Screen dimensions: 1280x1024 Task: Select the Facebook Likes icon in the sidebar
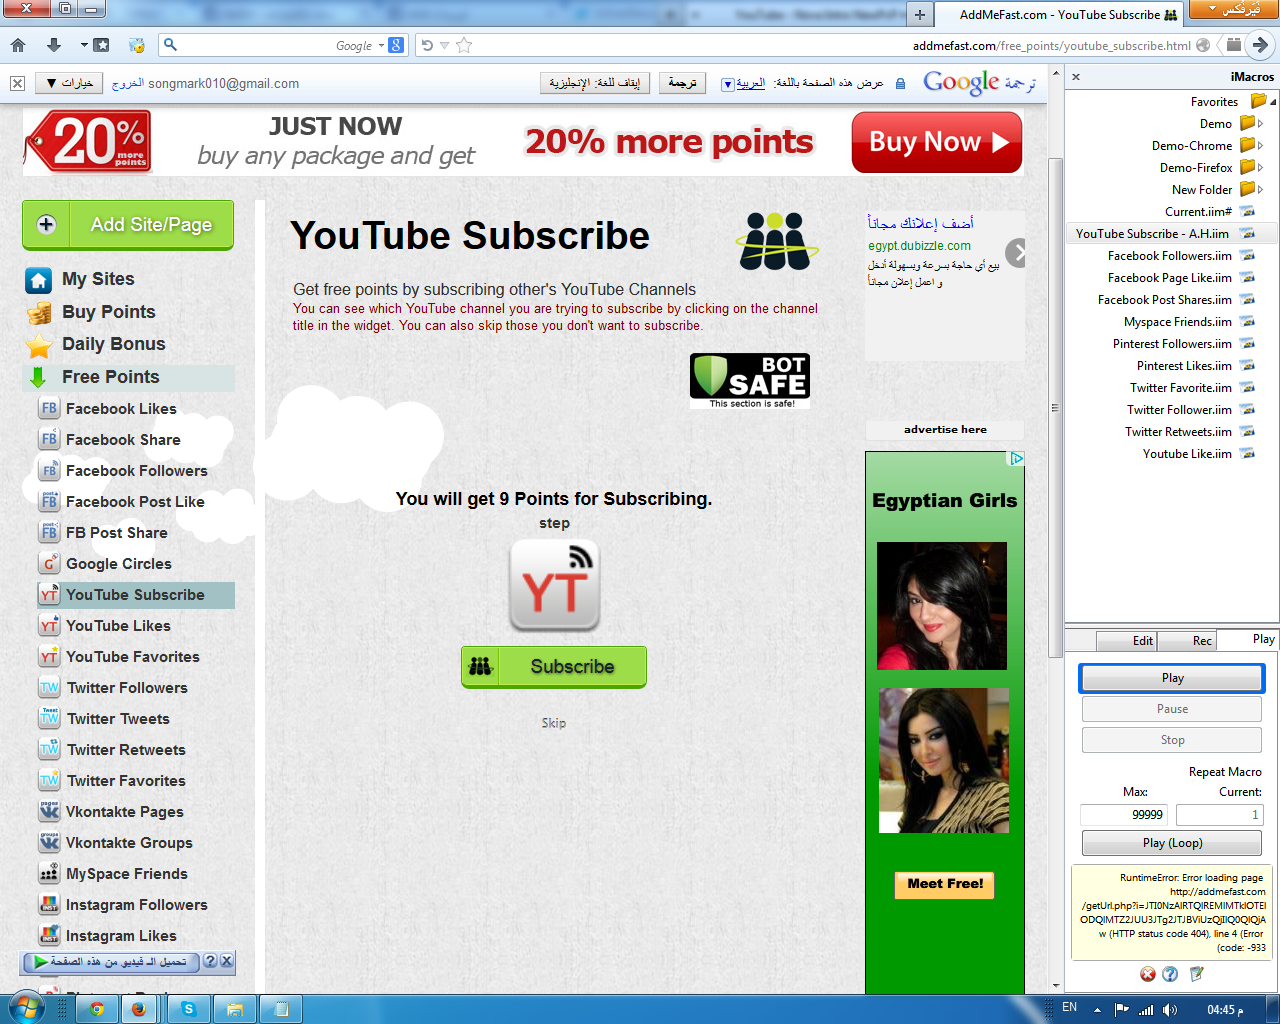click(x=50, y=408)
